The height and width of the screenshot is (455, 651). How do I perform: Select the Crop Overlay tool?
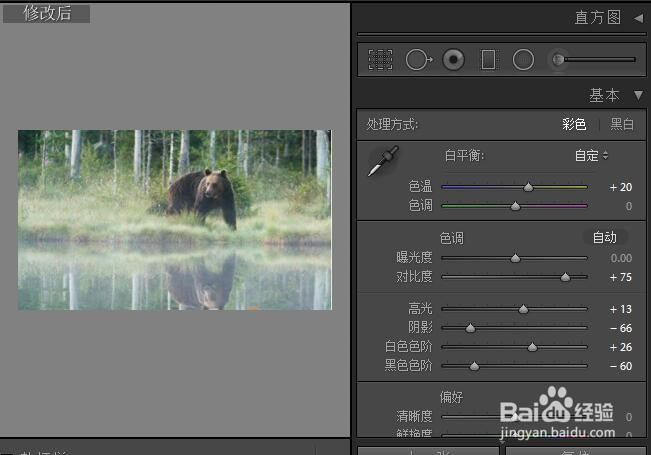click(x=380, y=60)
